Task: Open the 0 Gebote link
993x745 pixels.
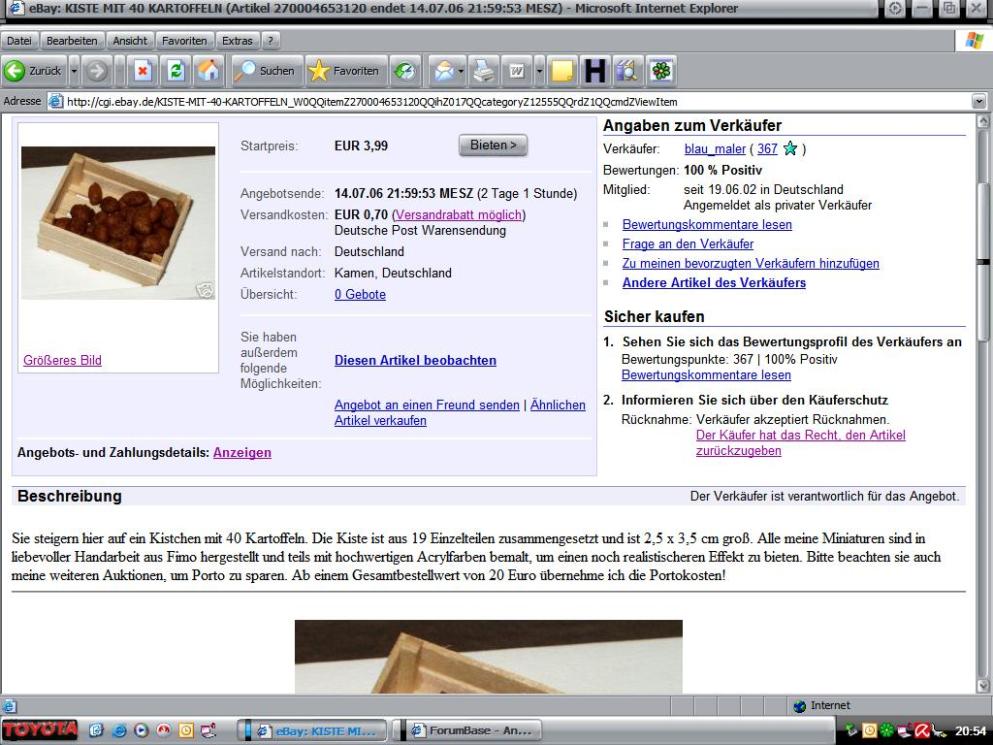Action: click(x=360, y=294)
